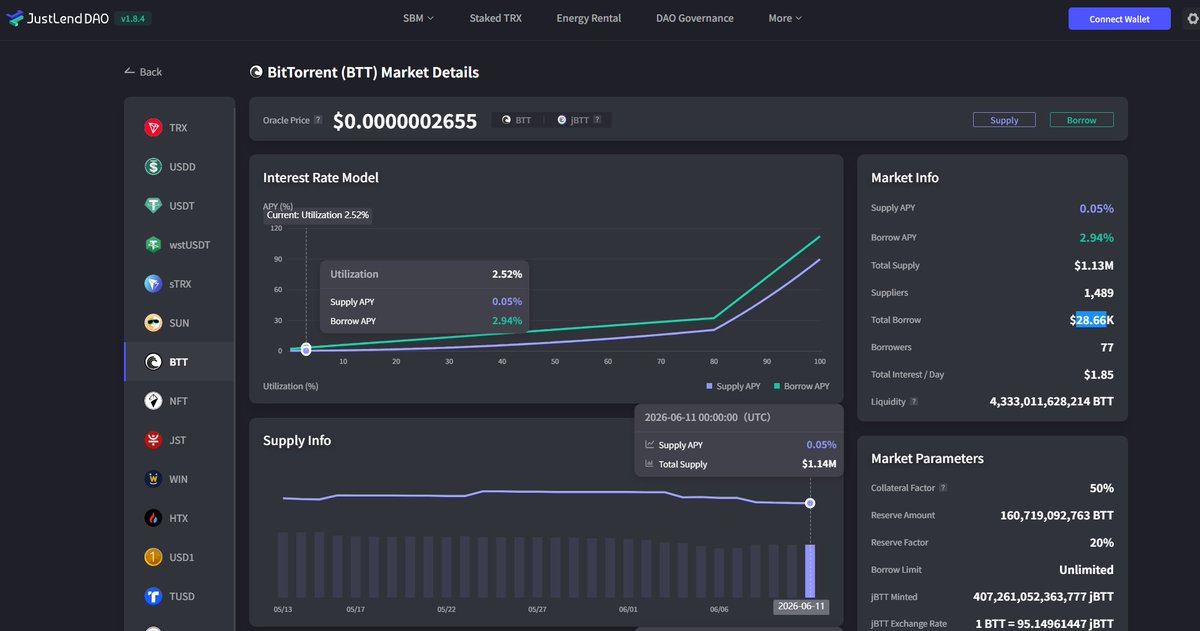Viewport: 1200px width, 631px height.
Task: Click the 06/01 bar in Supply Info chart
Action: click(628, 568)
